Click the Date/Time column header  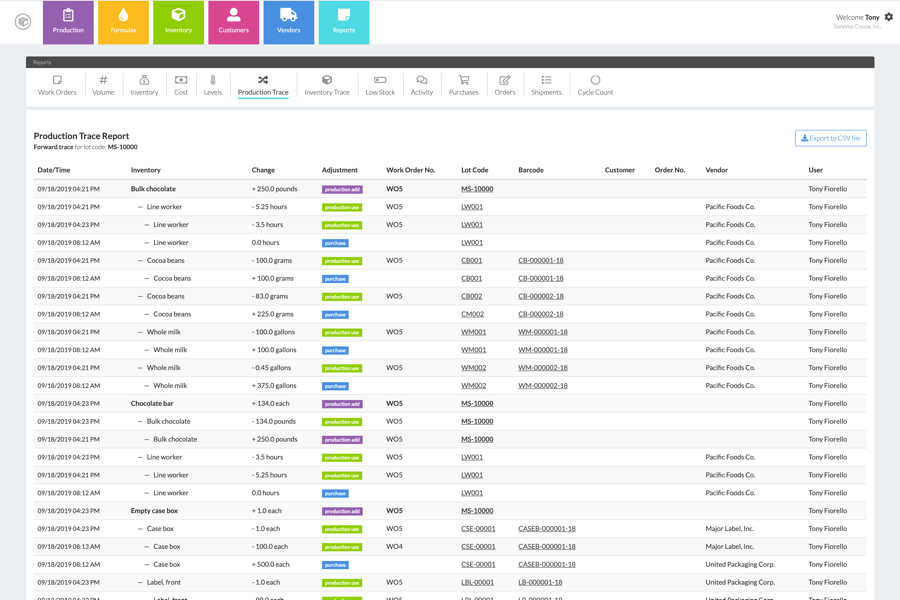[54, 170]
